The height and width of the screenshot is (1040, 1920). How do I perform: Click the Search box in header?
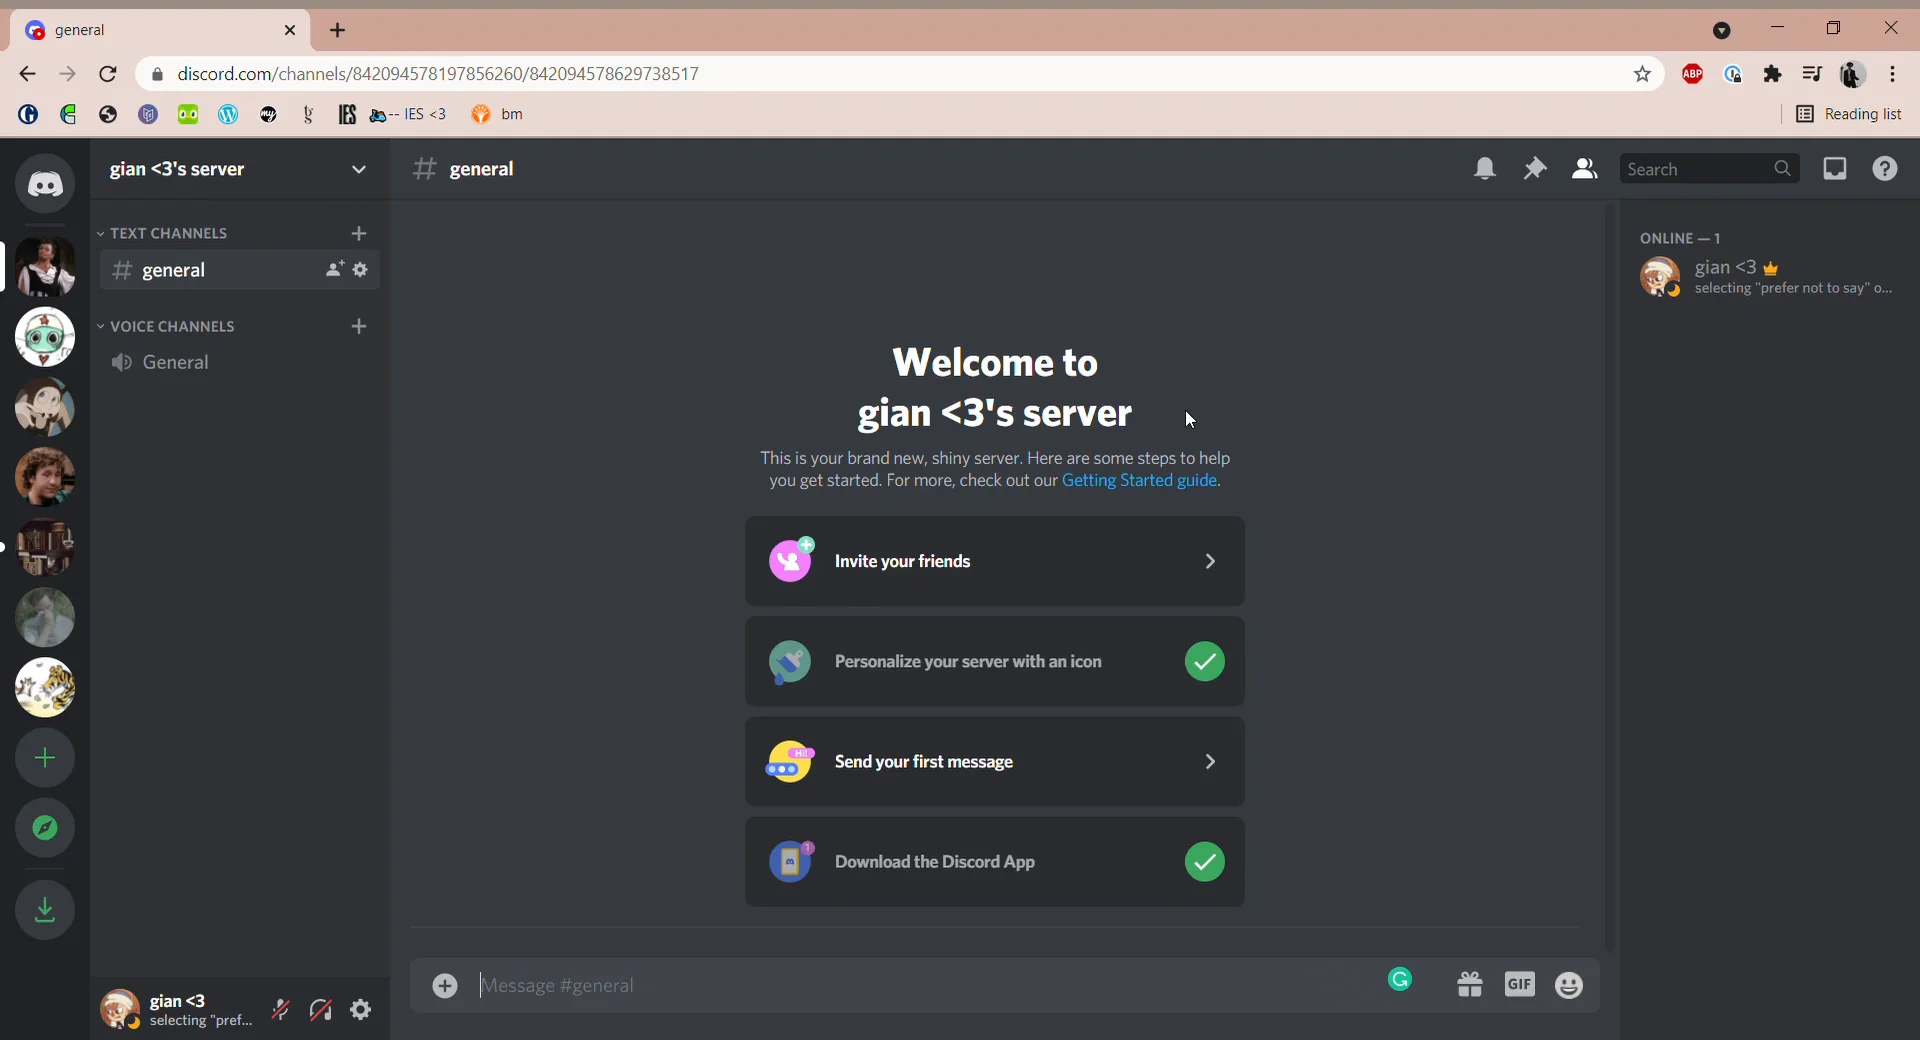pos(1709,169)
